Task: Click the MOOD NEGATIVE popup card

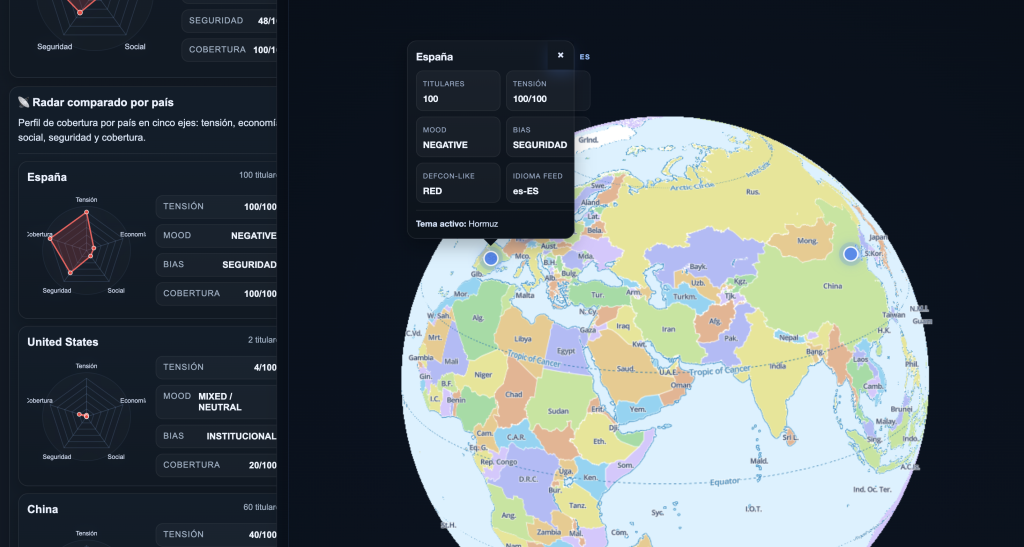Action: click(458, 137)
